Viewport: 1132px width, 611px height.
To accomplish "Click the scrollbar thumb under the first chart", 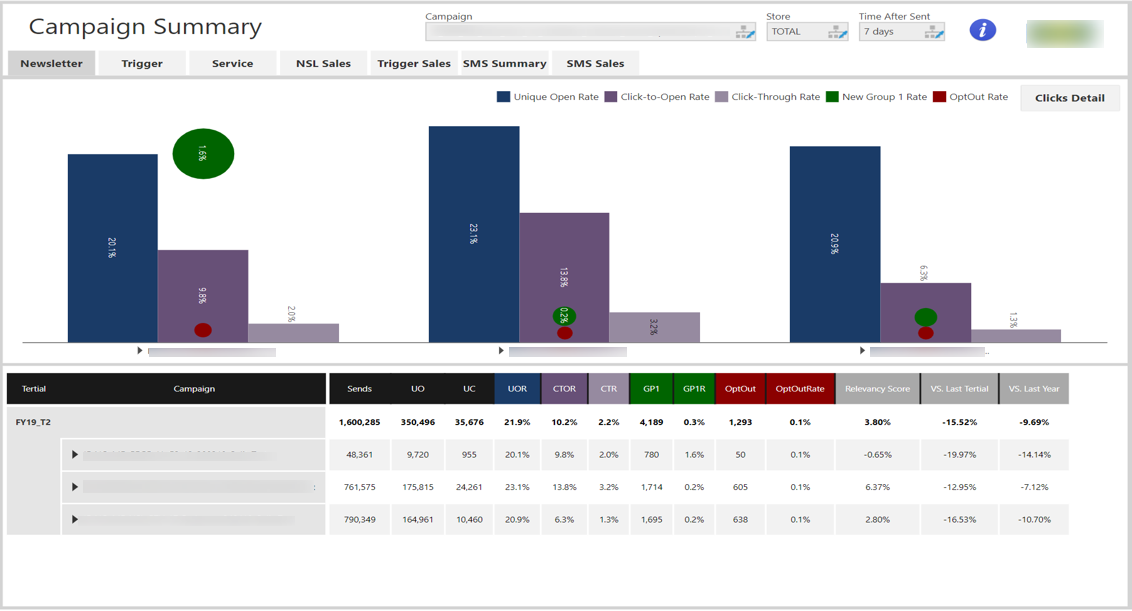I will [210, 351].
